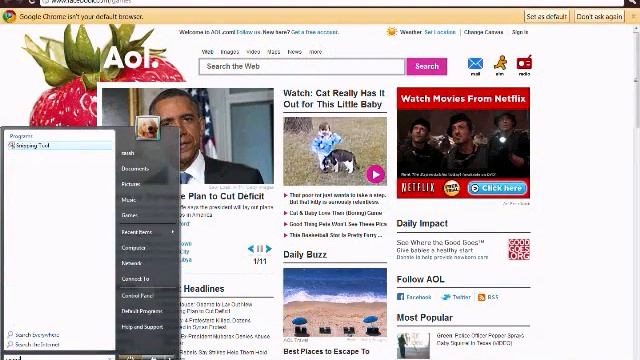
Task: Click the browser address bar
Action: (331, 2)
